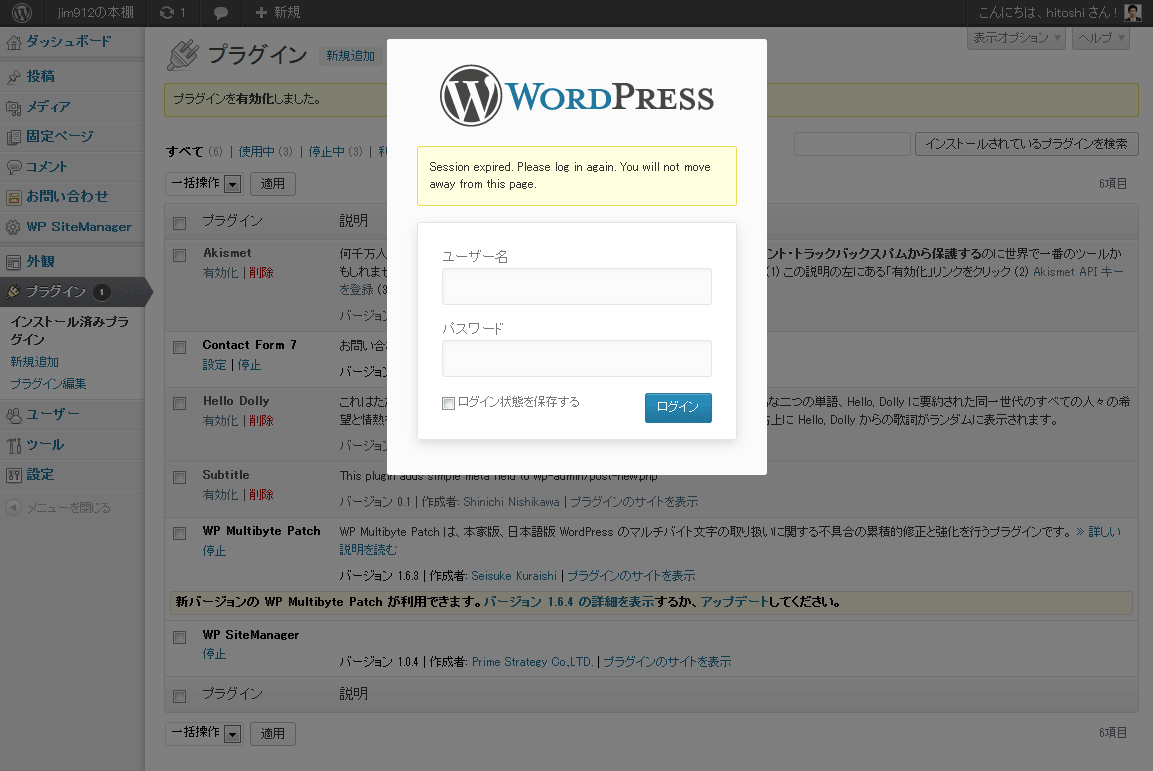This screenshot has width=1153, height=771.
Task: Click the Tools icon in sidebar
Action: pyautogui.click(x=14, y=445)
